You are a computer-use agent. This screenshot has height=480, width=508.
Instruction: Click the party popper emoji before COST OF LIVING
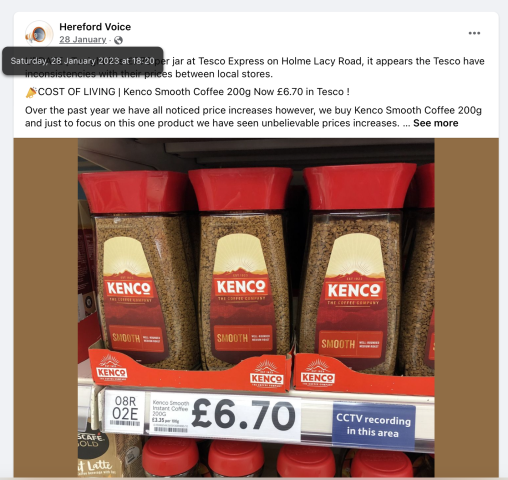[31, 92]
